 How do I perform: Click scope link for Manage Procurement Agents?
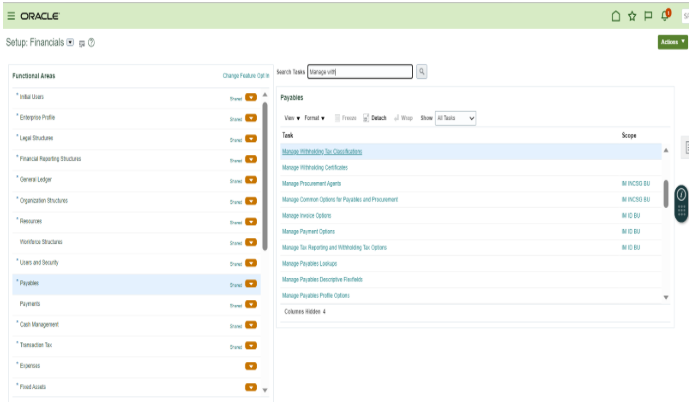click(636, 184)
